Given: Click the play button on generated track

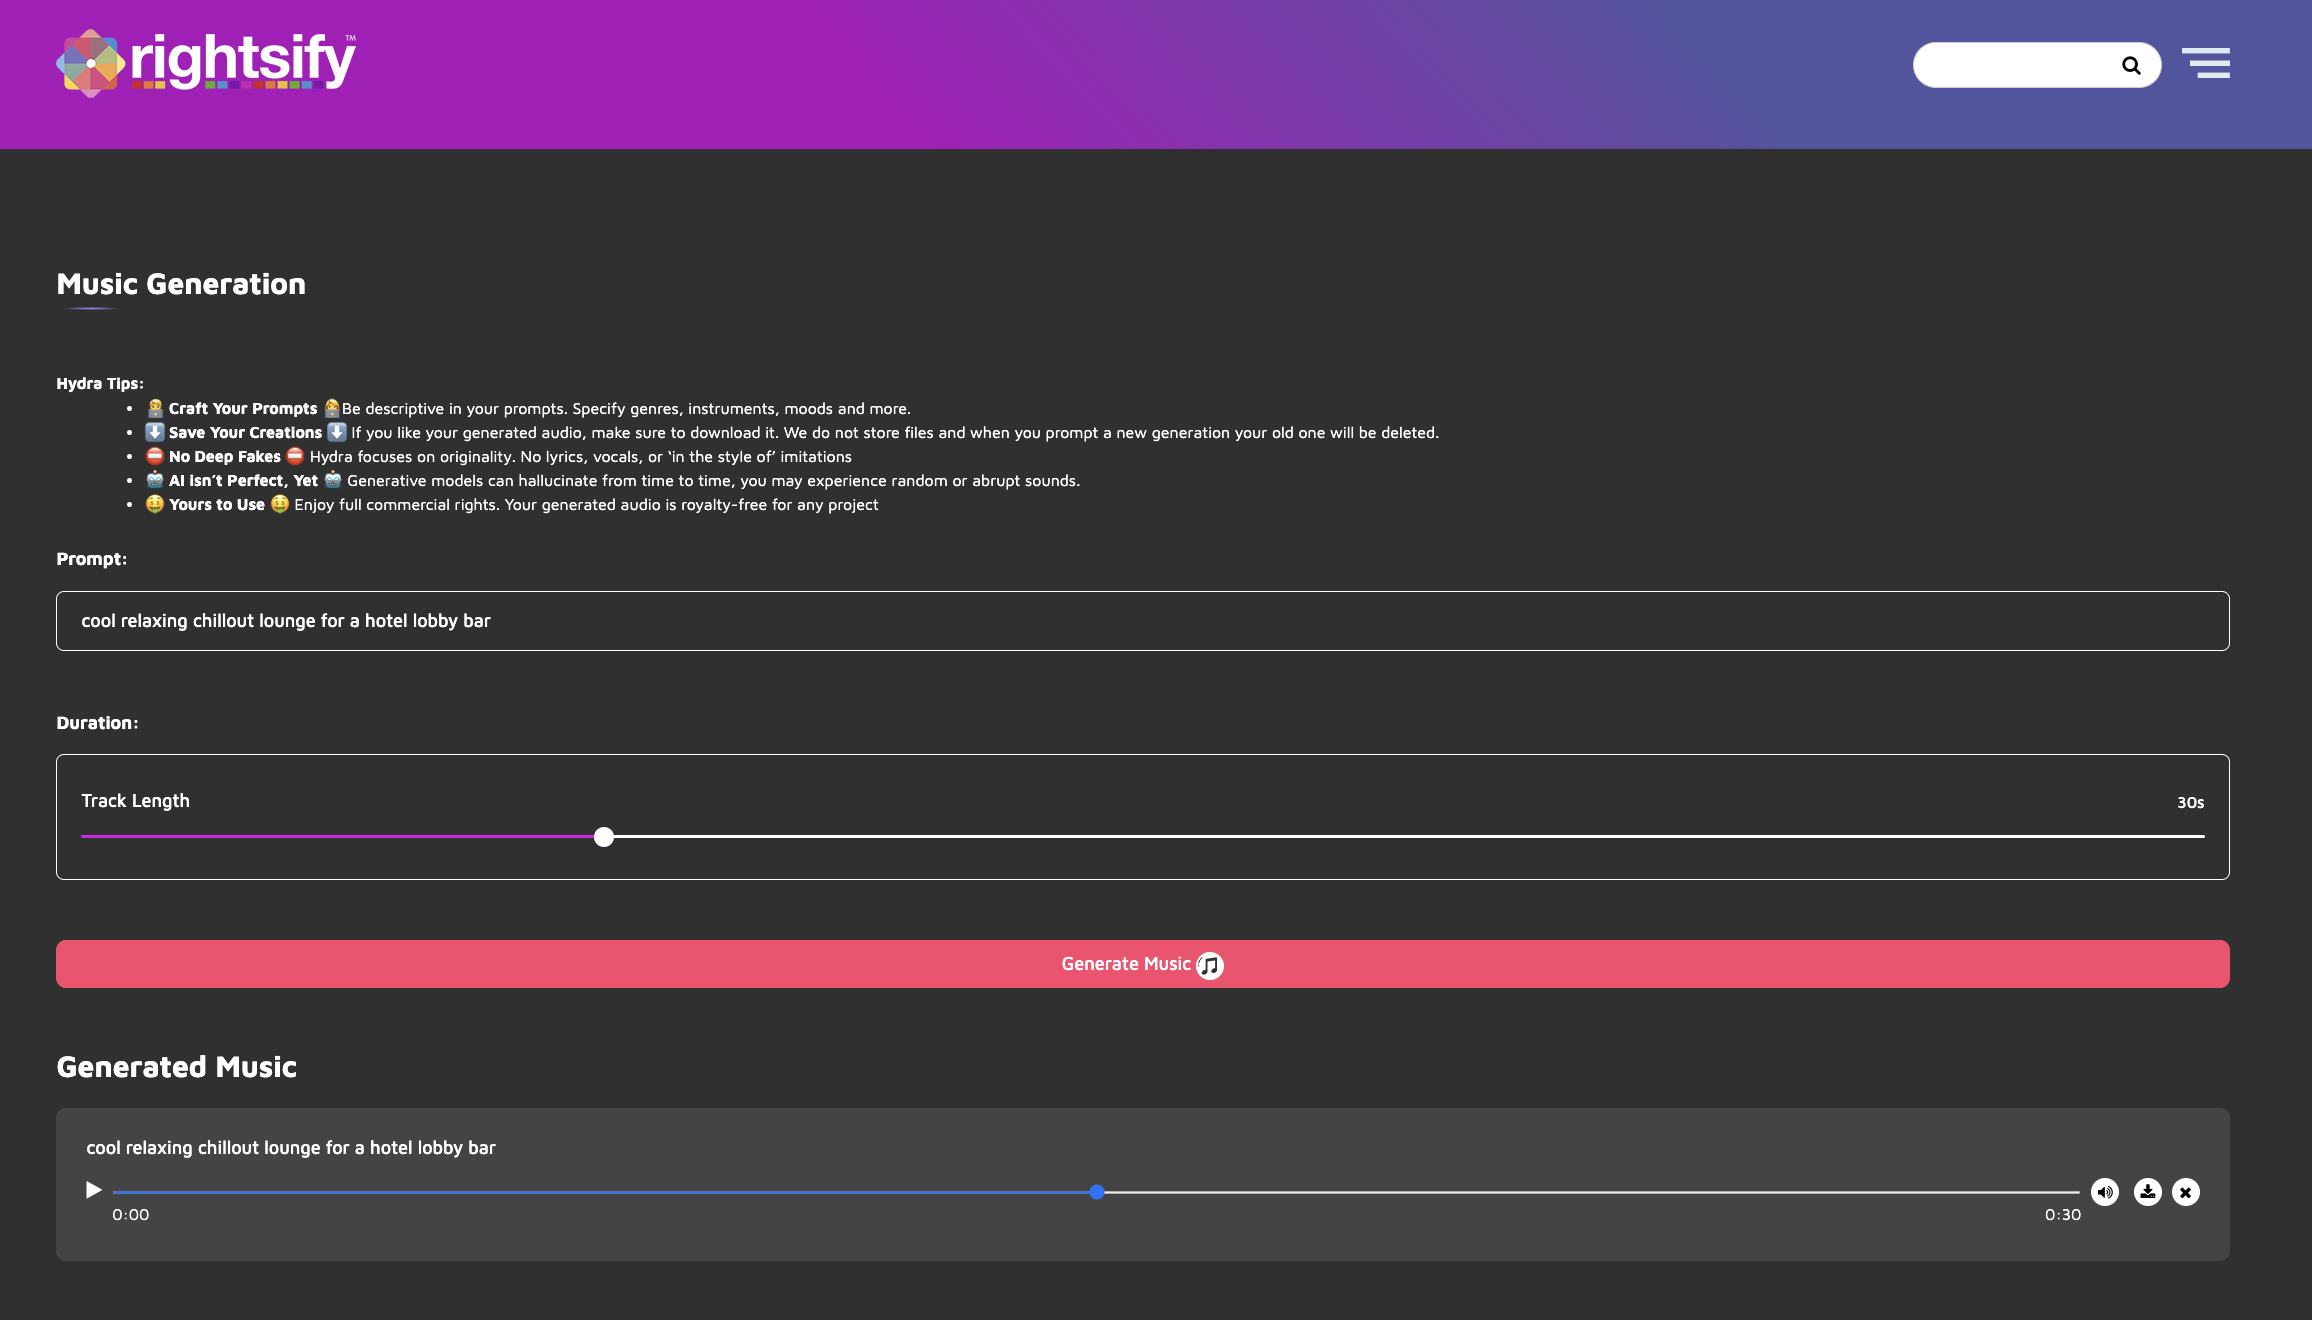Looking at the screenshot, I should [92, 1190].
